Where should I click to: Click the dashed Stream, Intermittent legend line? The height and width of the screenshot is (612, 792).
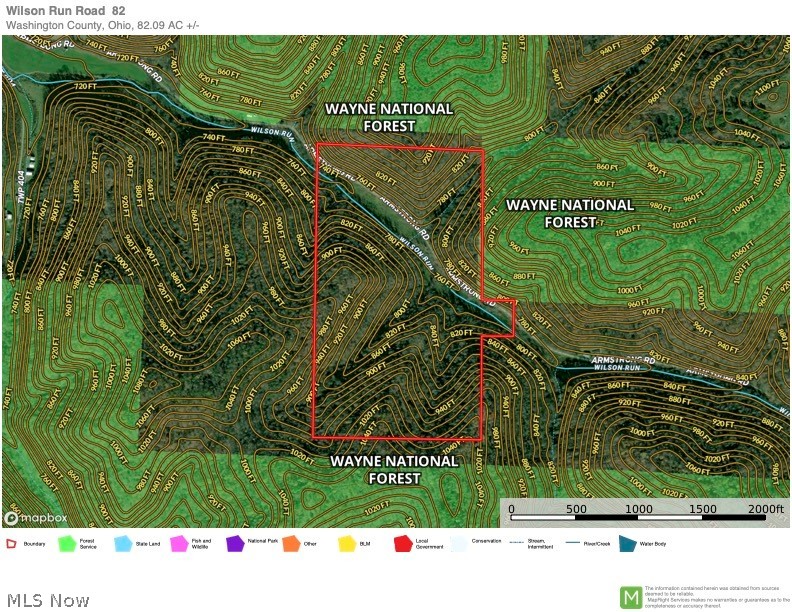(x=516, y=543)
